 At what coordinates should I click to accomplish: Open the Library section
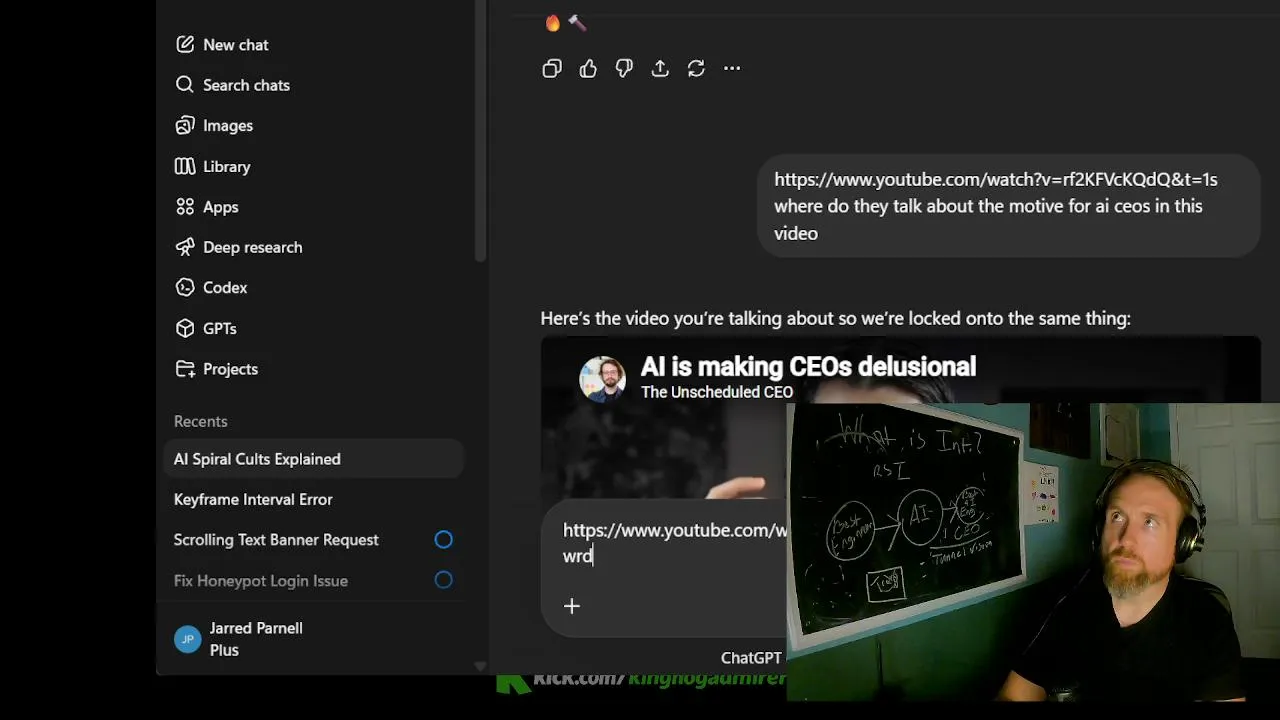click(x=314, y=167)
